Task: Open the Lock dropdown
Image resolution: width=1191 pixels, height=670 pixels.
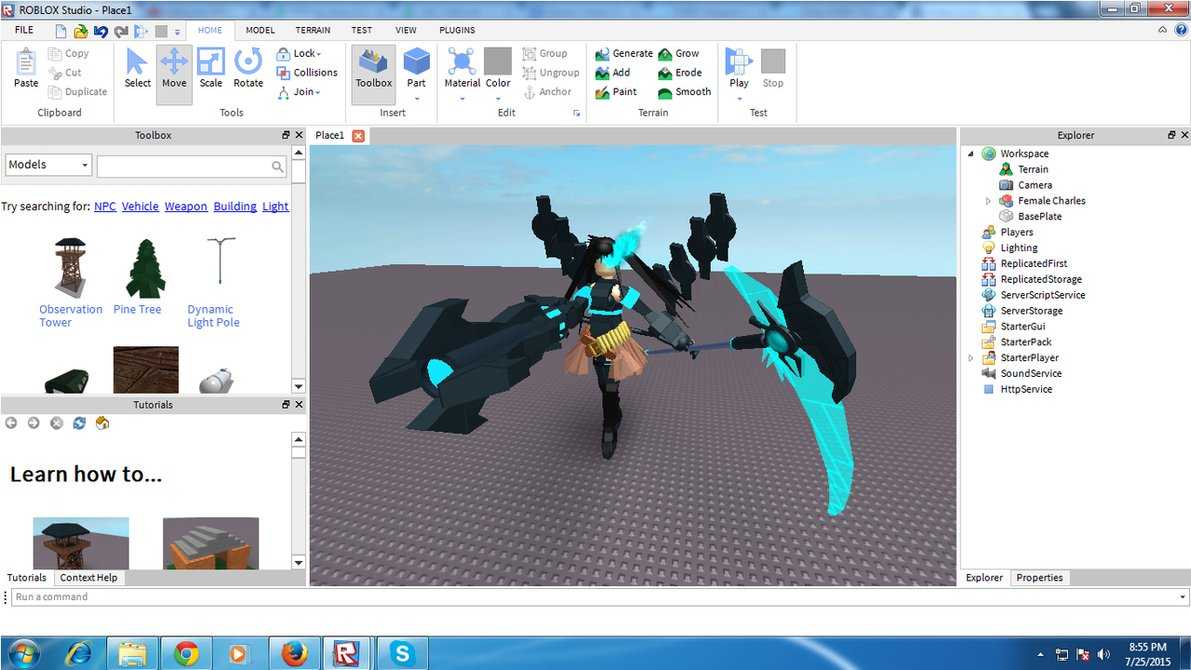Action: 299,53
